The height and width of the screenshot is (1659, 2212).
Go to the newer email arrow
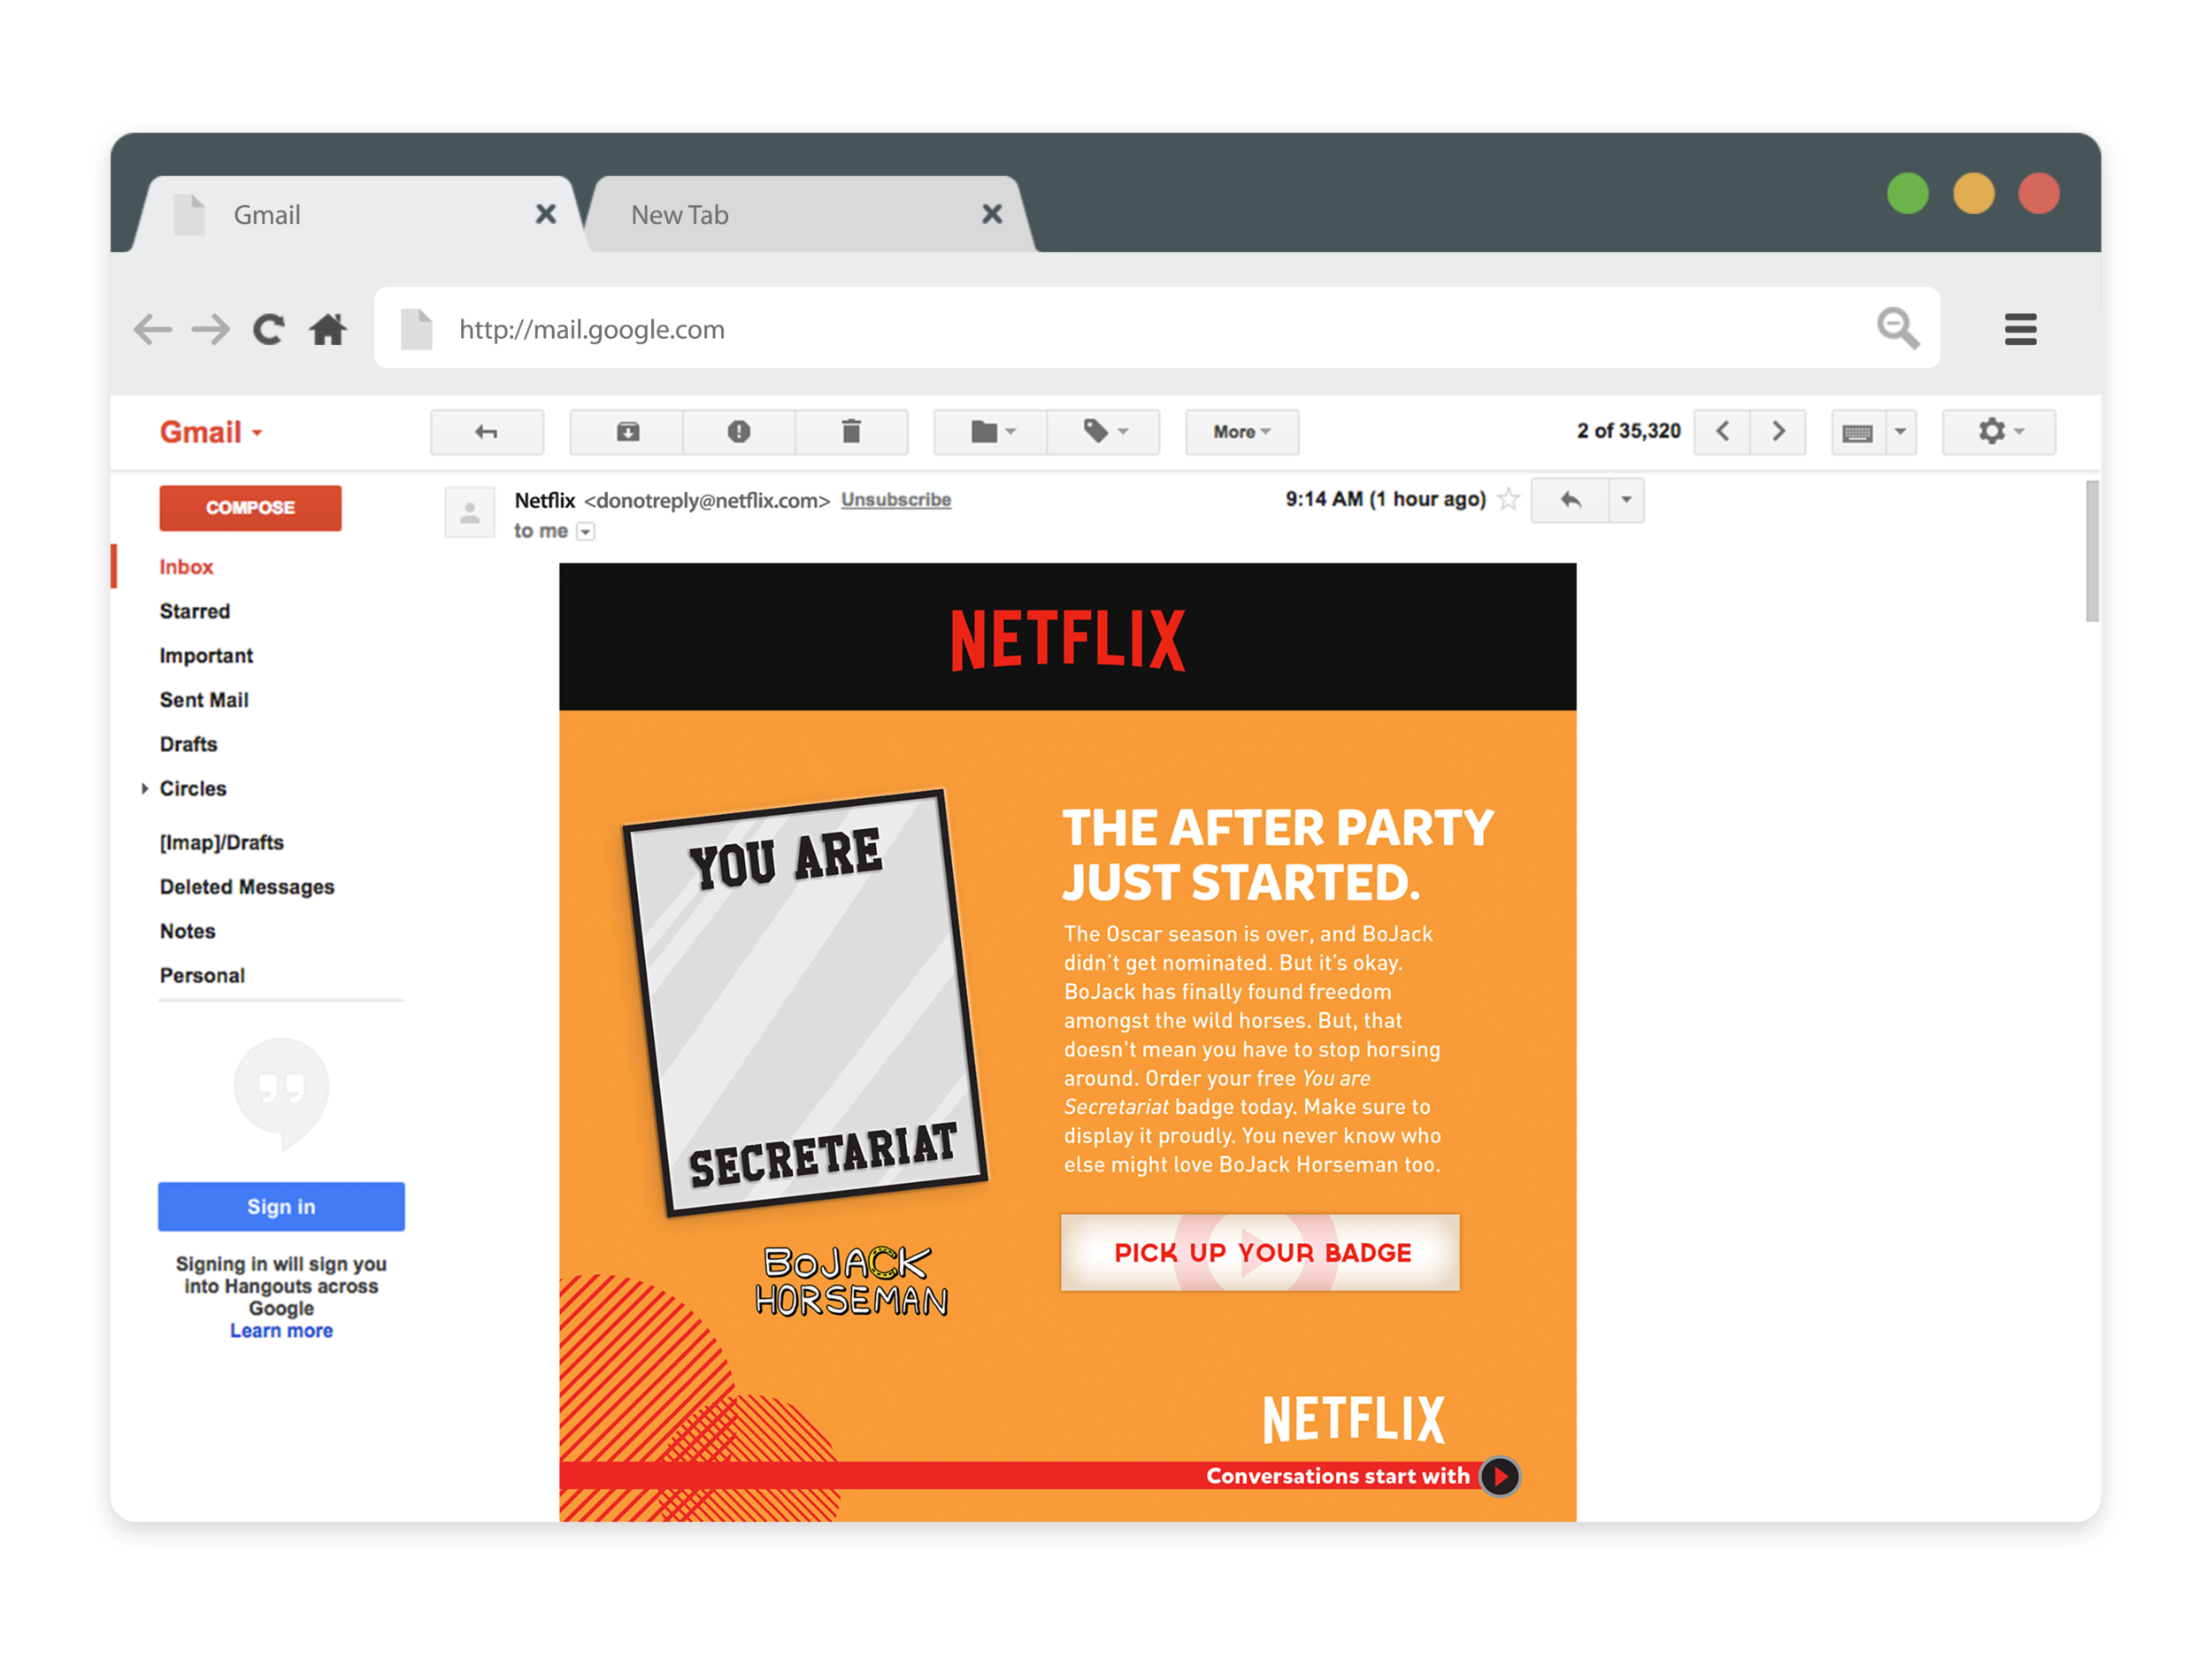click(1722, 432)
